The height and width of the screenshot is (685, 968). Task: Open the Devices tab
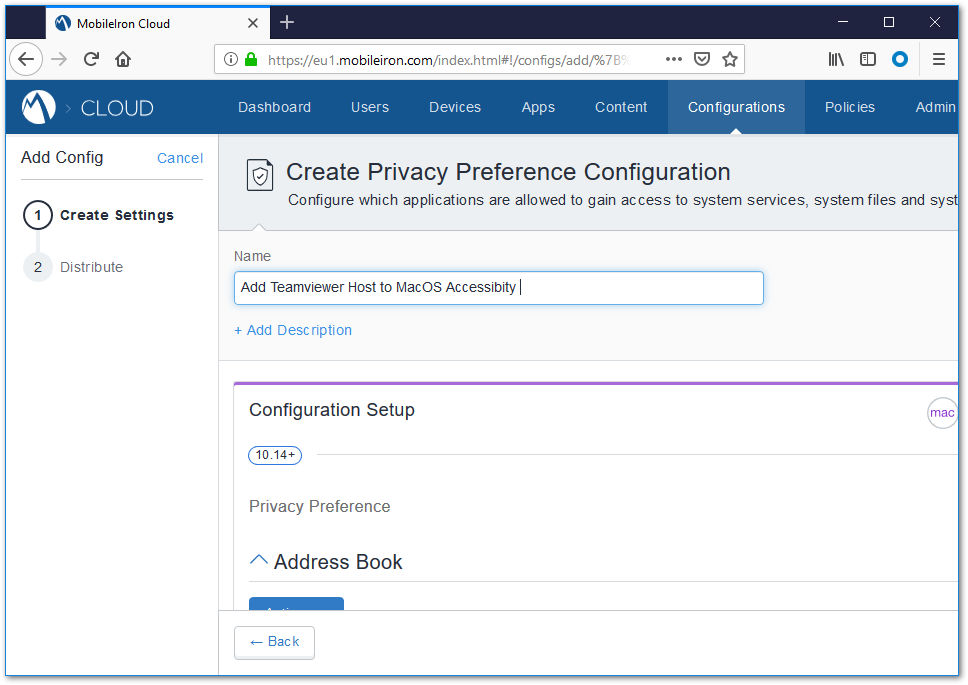(x=455, y=107)
